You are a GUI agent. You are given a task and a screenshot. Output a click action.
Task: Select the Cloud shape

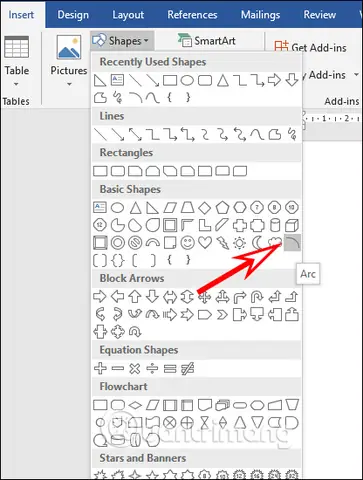[x=275, y=242]
